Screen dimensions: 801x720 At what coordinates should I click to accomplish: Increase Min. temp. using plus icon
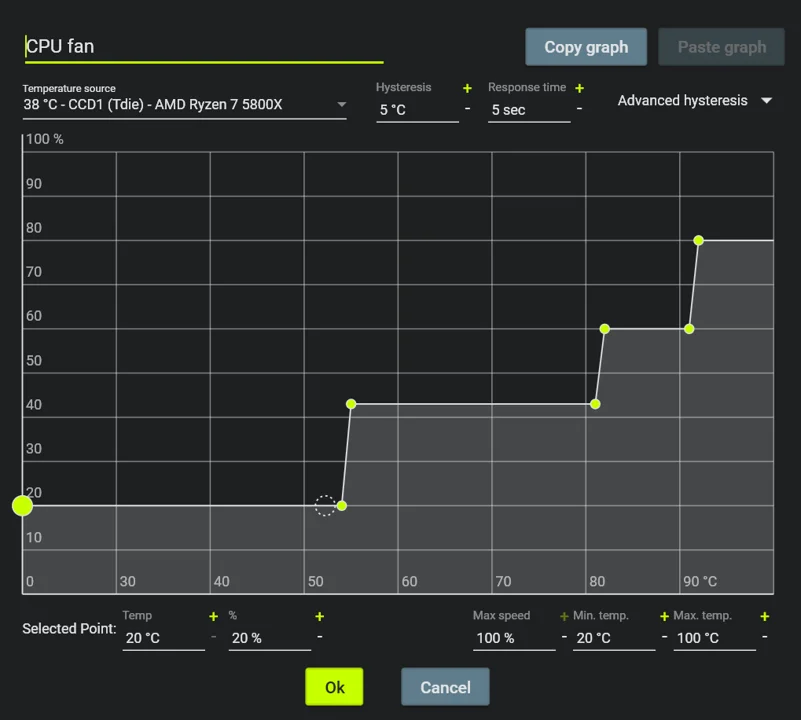click(664, 617)
